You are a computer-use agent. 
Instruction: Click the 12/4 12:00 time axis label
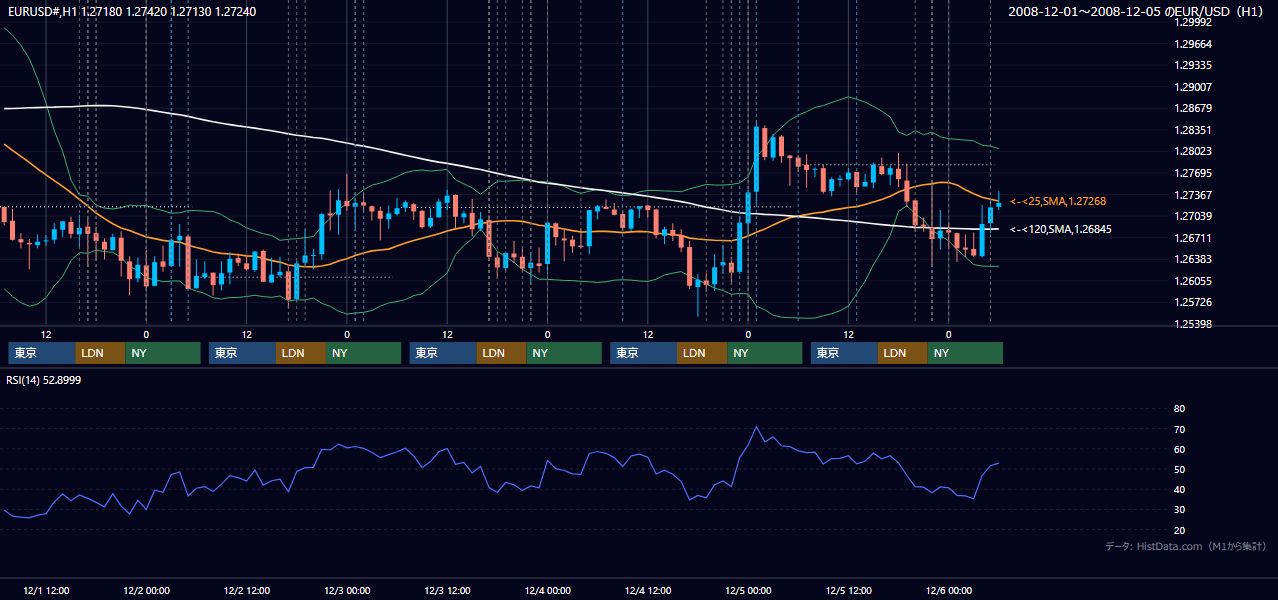[648, 590]
